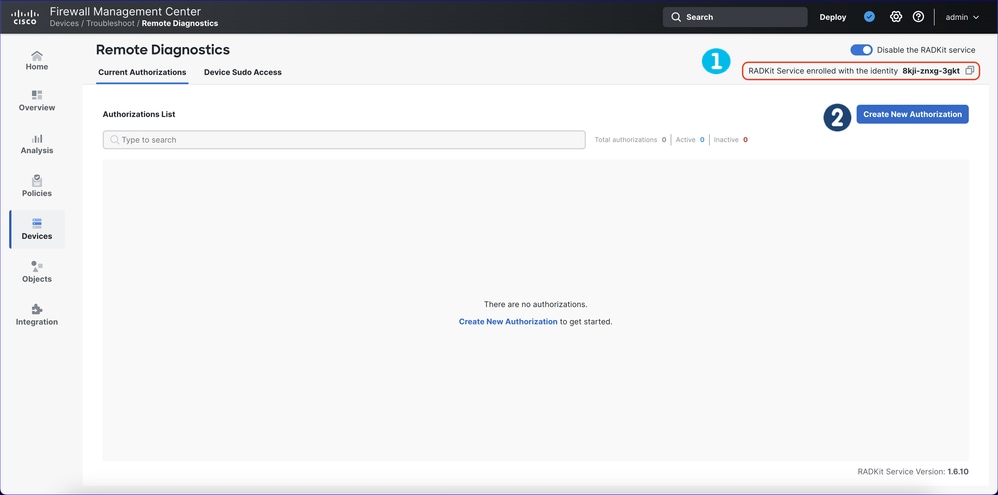Screen dimensions: 998x495
Task: Click the Devices breadcrumb link
Action: click(64, 24)
